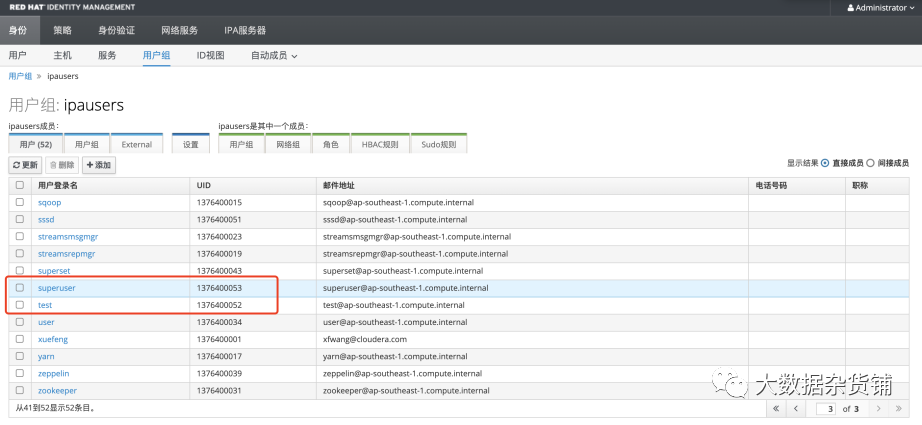
Task: Go to previous page of results
Action: click(x=796, y=409)
